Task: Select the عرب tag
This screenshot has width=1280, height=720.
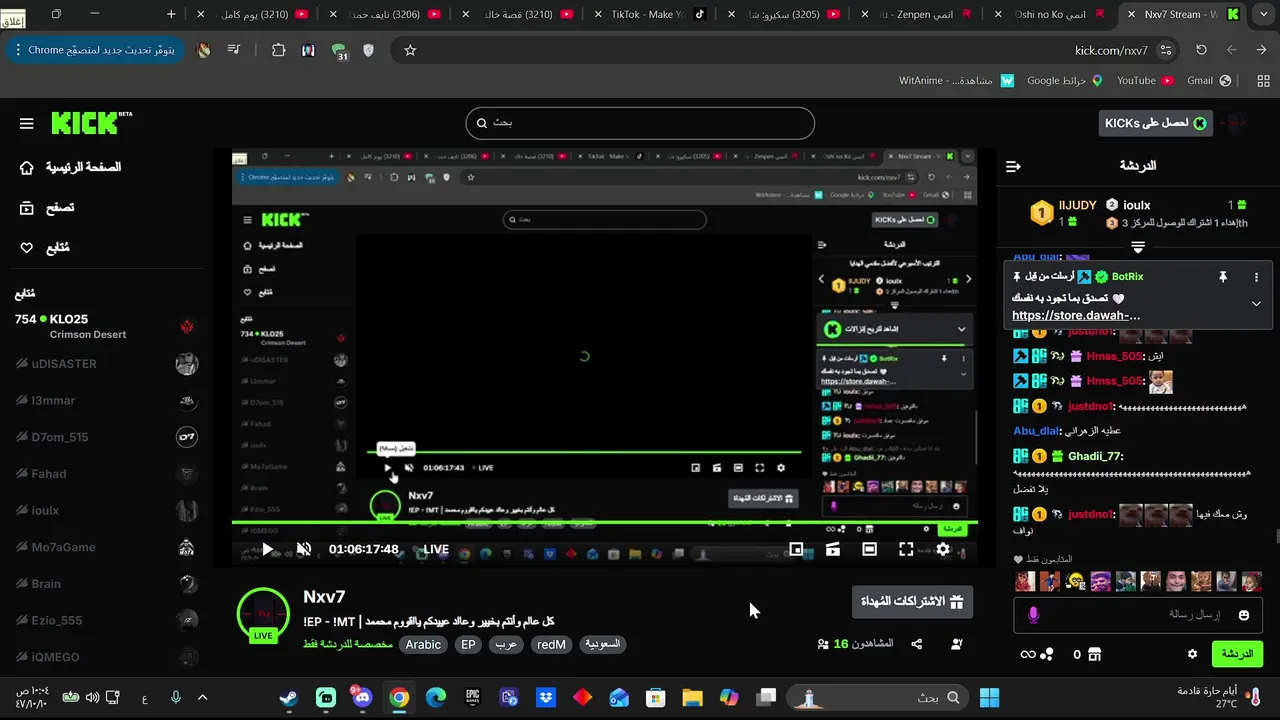Action: point(507,645)
